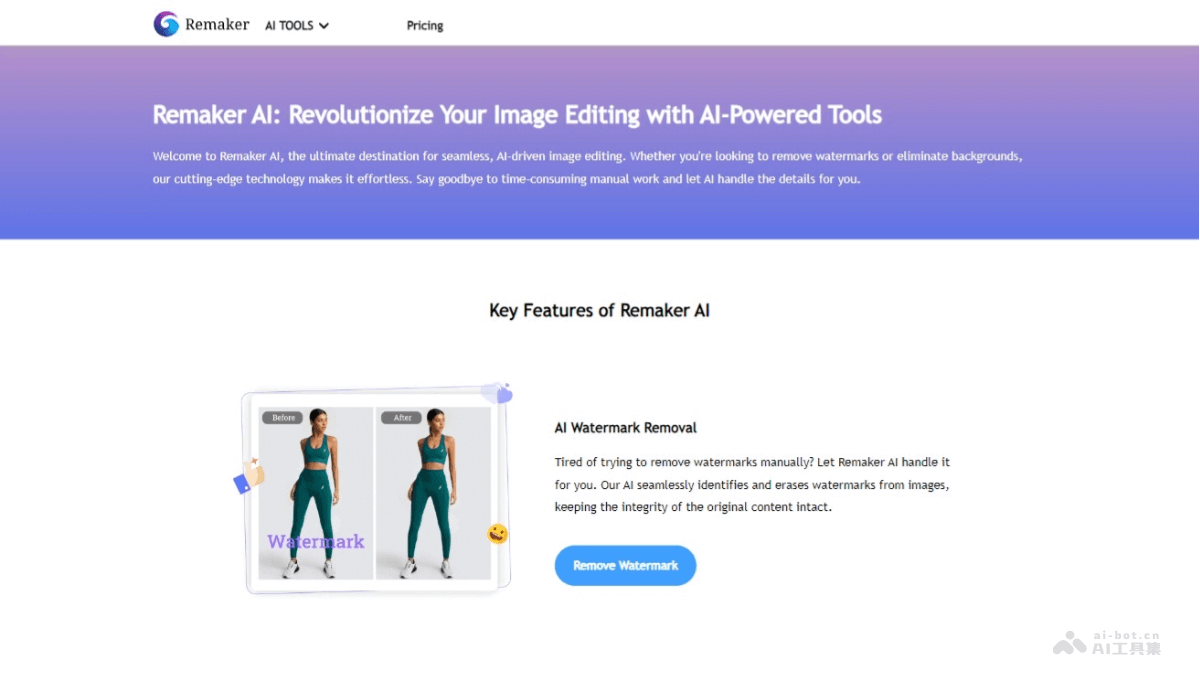Click the Before label badge
The image size is (1200, 675).
[x=282, y=417]
